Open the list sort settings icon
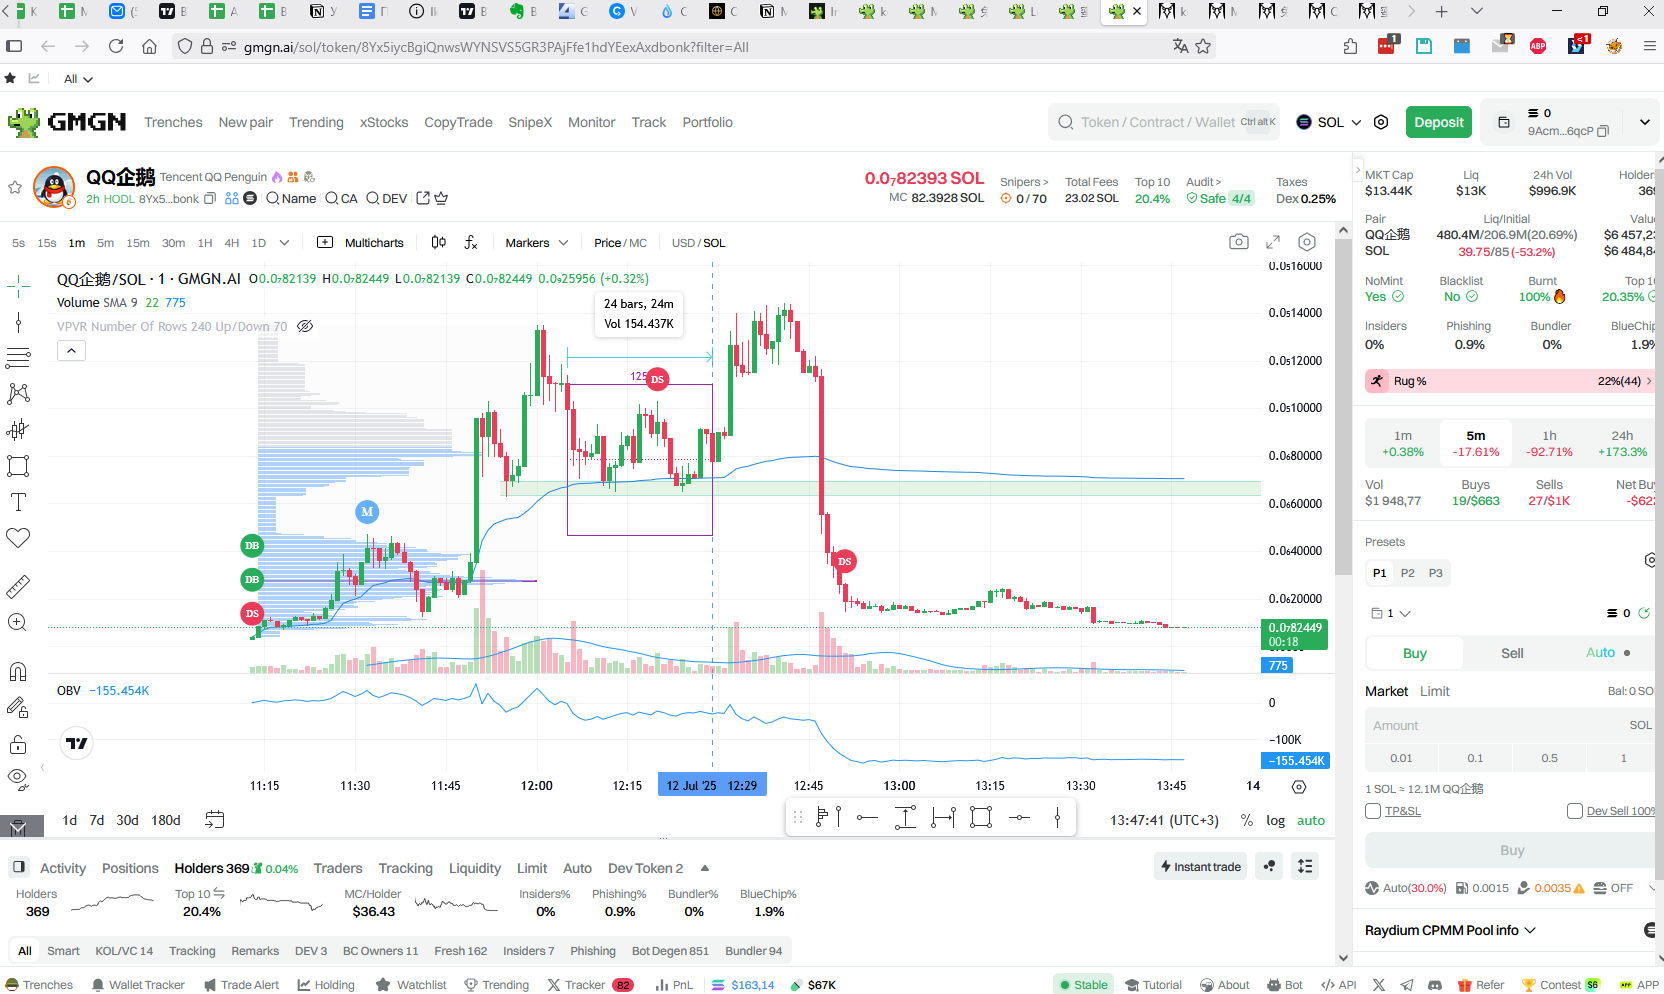Viewport: 1664px width, 994px height. tap(1305, 866)
